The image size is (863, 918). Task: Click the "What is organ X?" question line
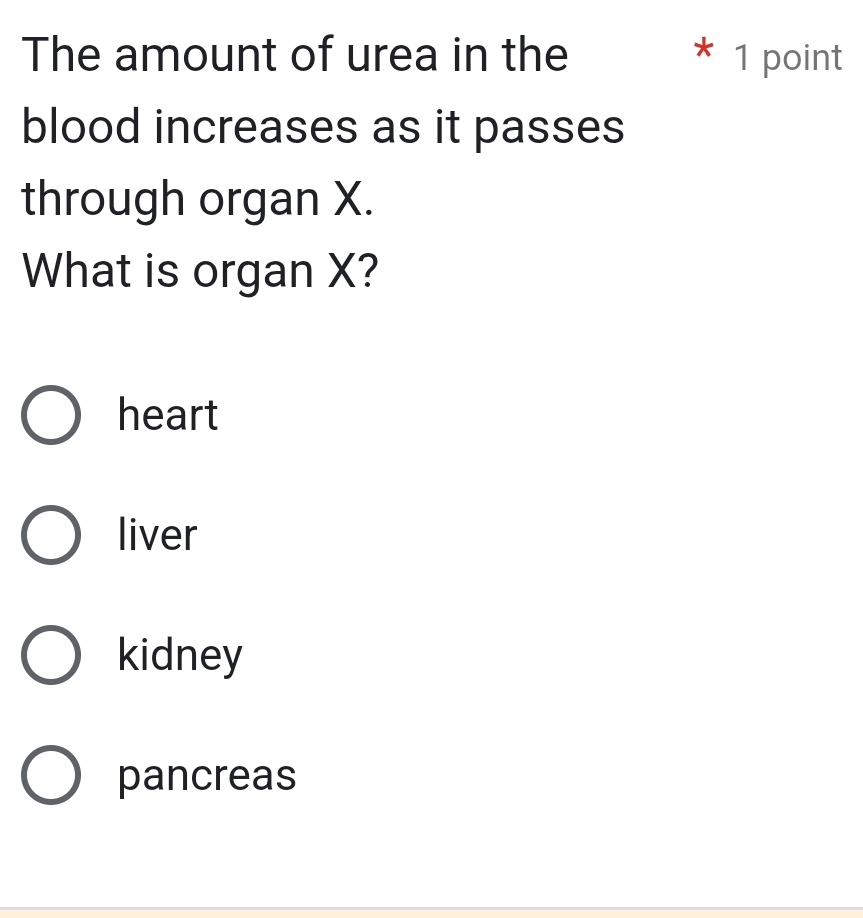pyautogui.click(x=201, y=270)
